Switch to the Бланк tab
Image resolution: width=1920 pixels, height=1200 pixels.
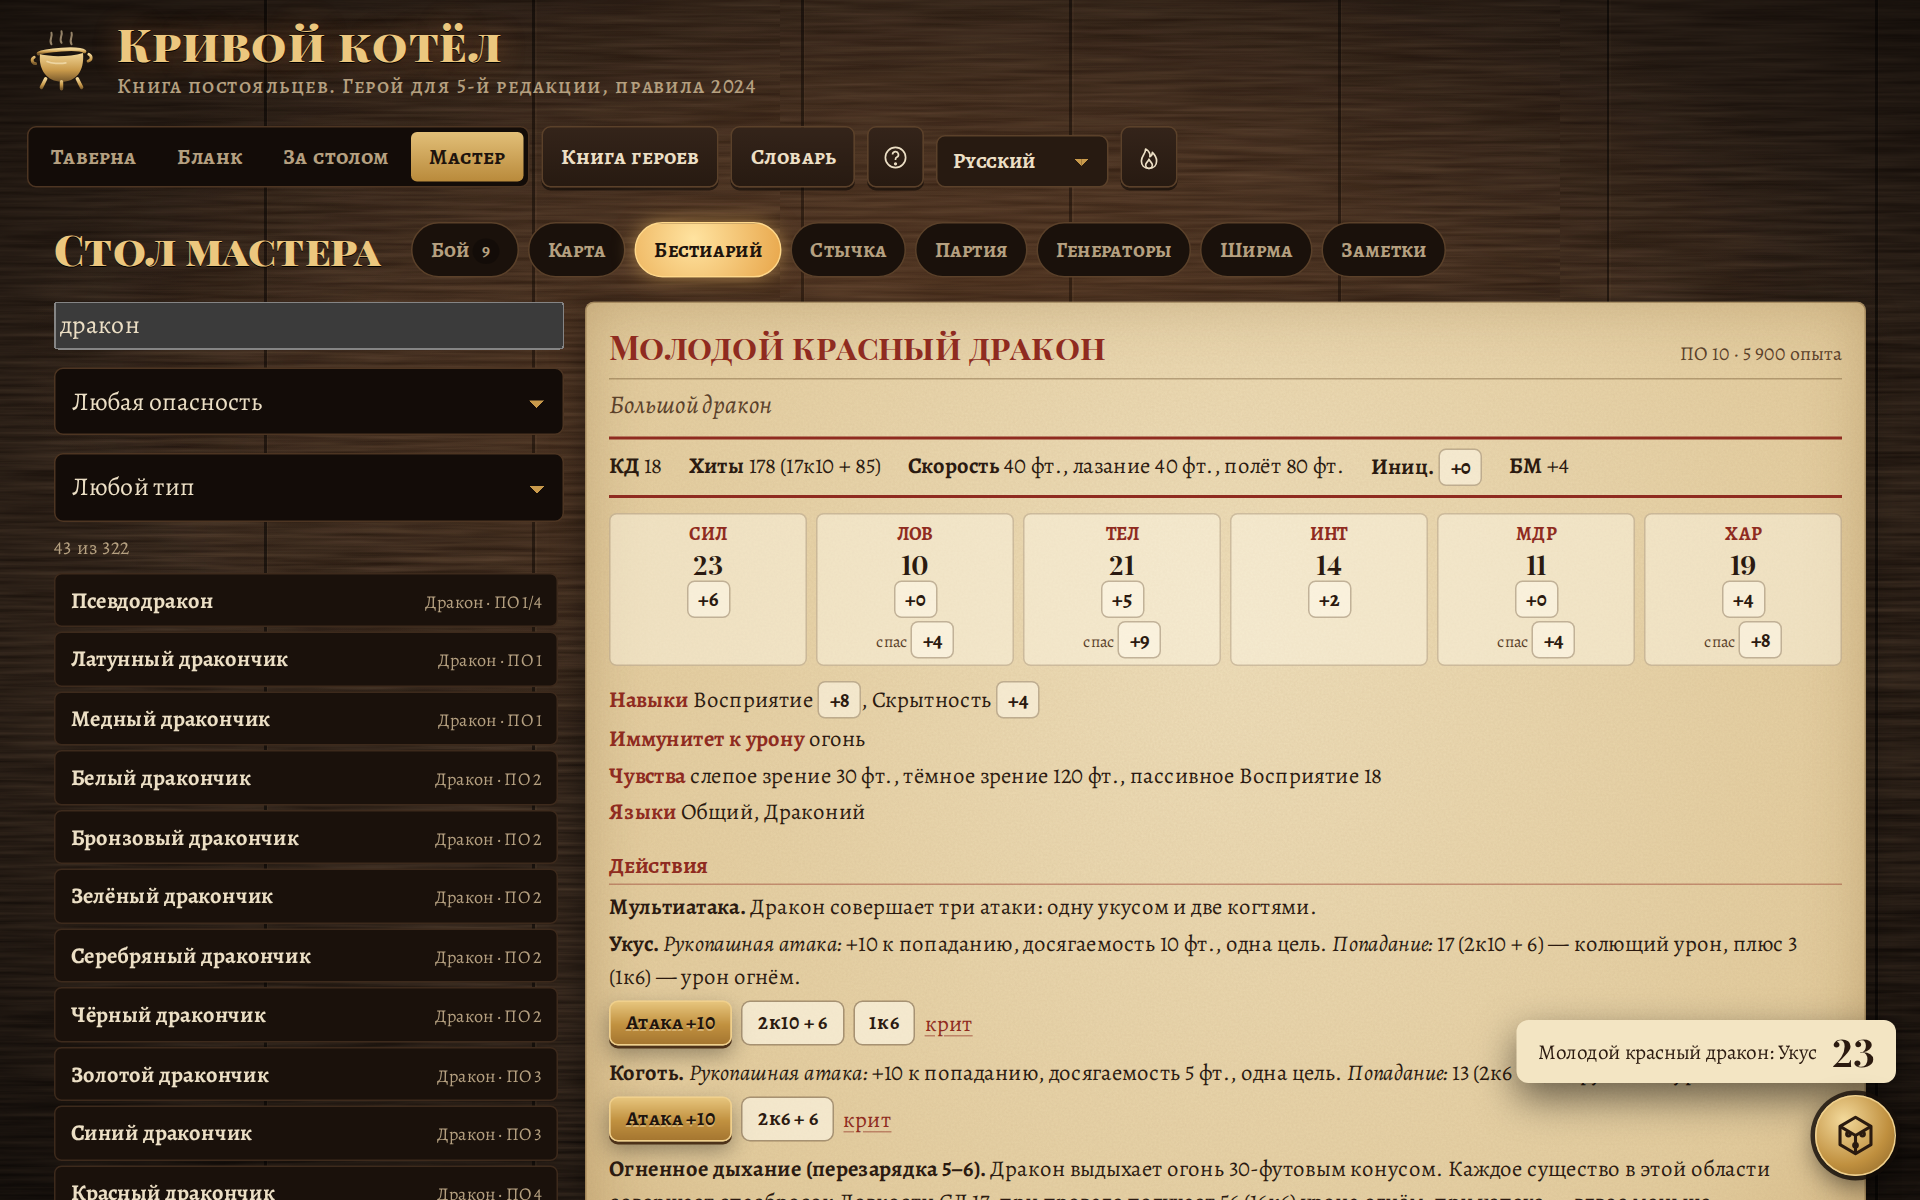(210, 158)
